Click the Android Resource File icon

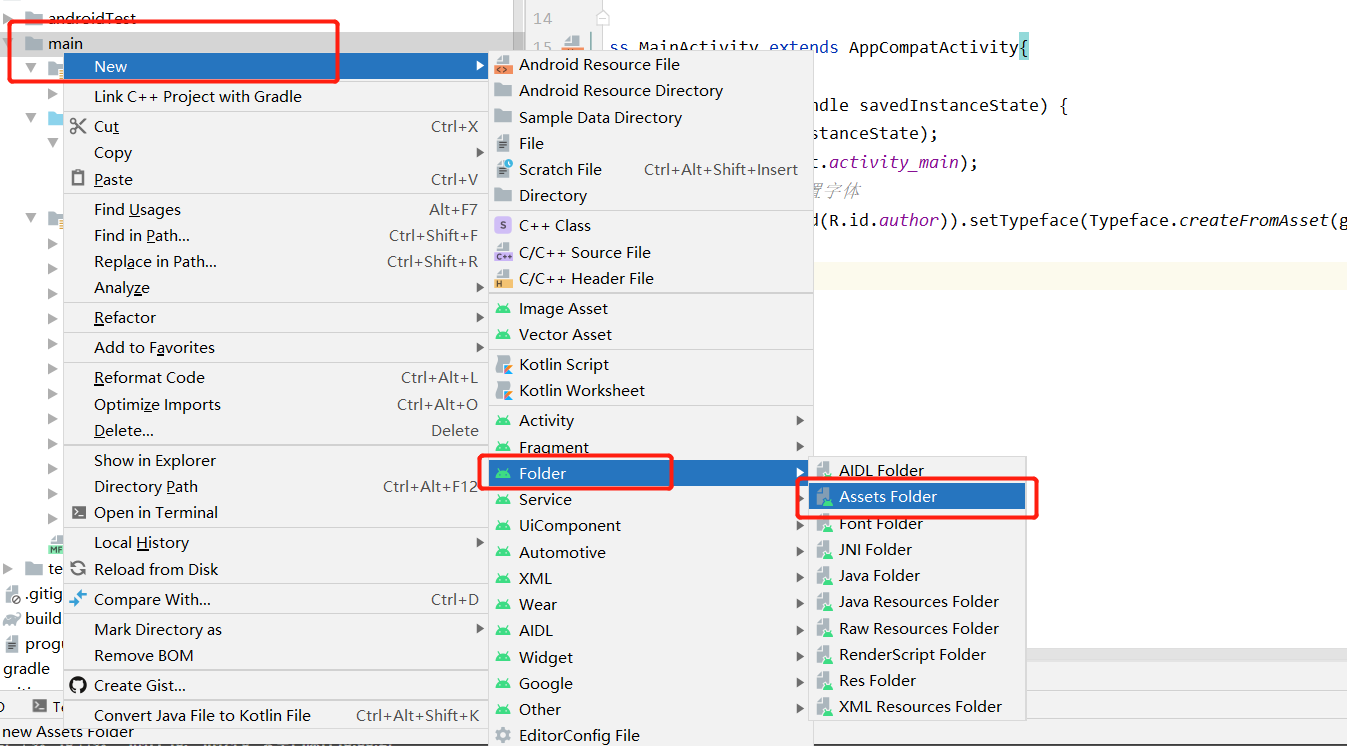(504, 65)
